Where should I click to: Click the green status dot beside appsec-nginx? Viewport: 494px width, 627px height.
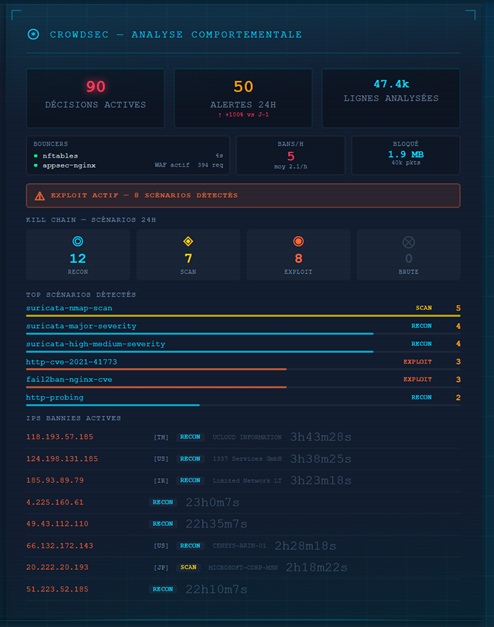pyautogui.click(x=36, y=166)
